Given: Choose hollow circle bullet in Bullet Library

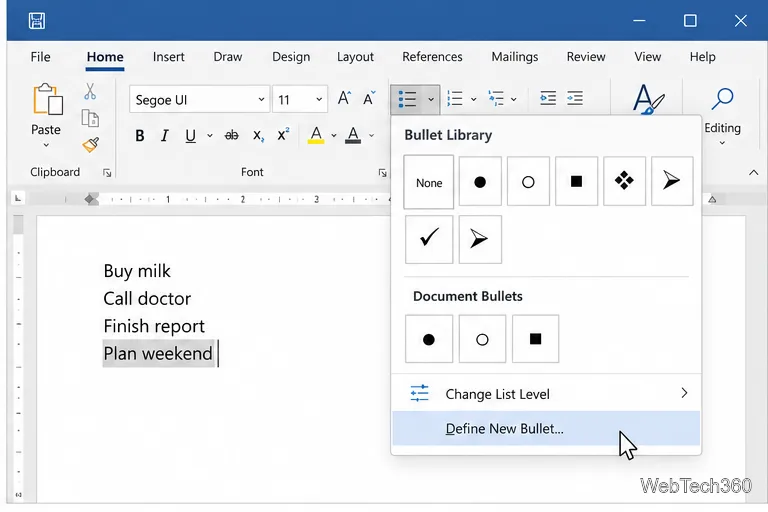Looking at the screenshot, I should click(528, 181).
